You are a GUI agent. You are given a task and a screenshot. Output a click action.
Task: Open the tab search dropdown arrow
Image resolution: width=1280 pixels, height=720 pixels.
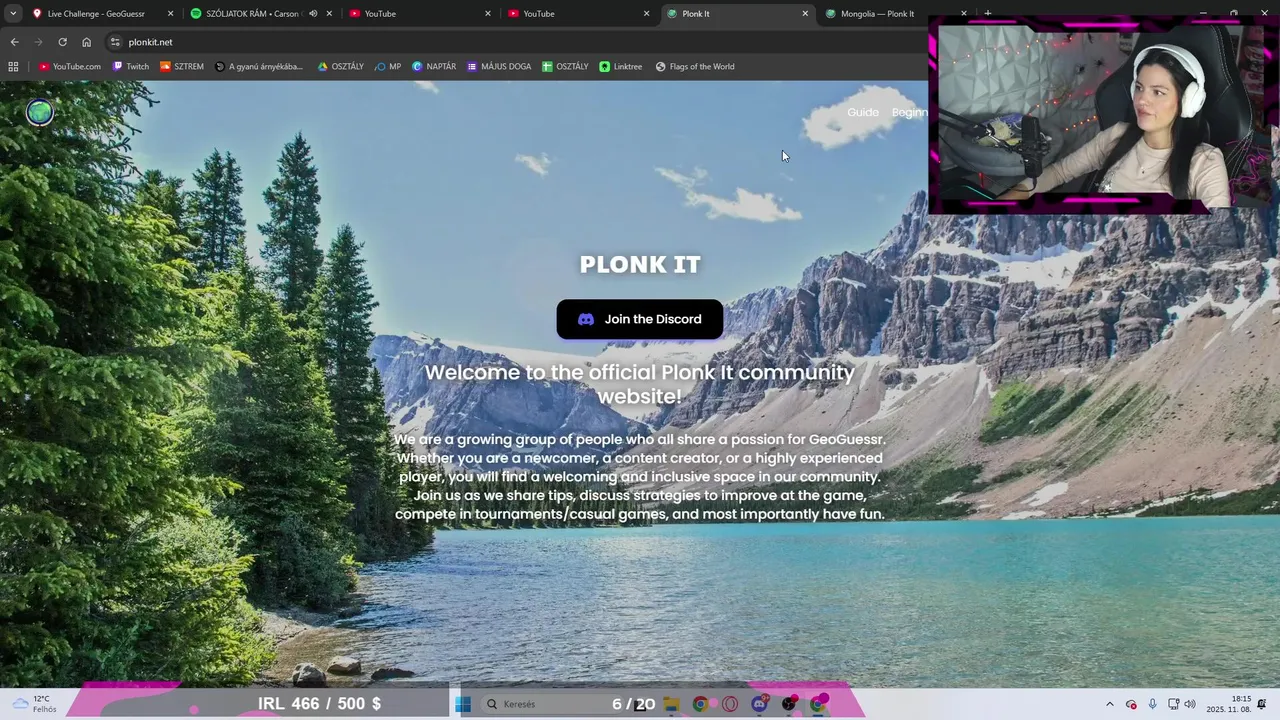[x=13, y=14]
